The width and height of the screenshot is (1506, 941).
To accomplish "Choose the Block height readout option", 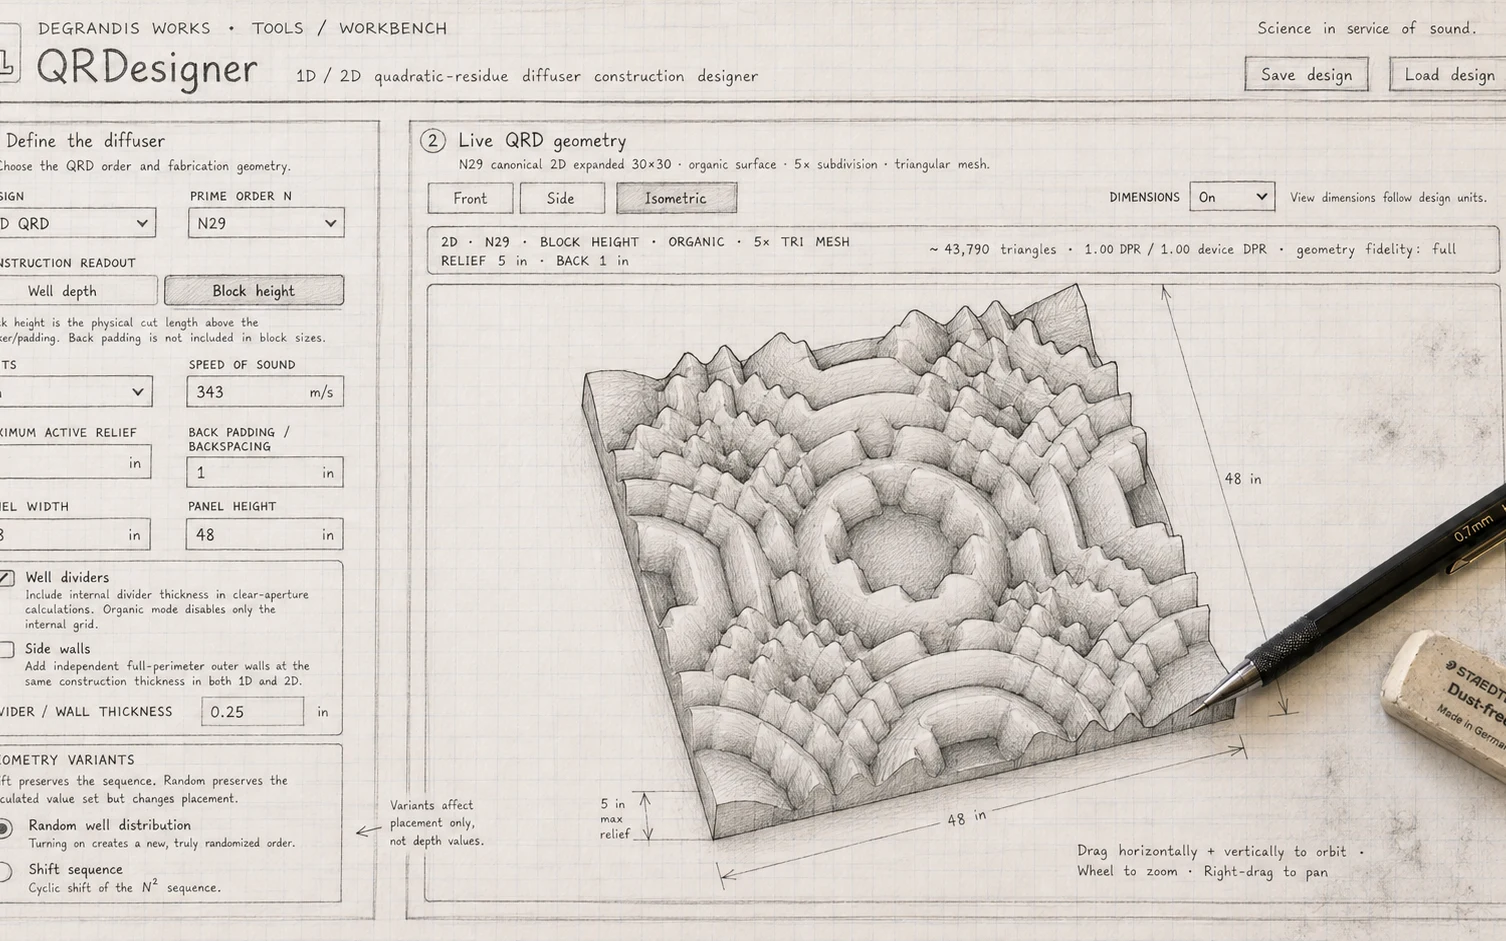I will point(254,291).
